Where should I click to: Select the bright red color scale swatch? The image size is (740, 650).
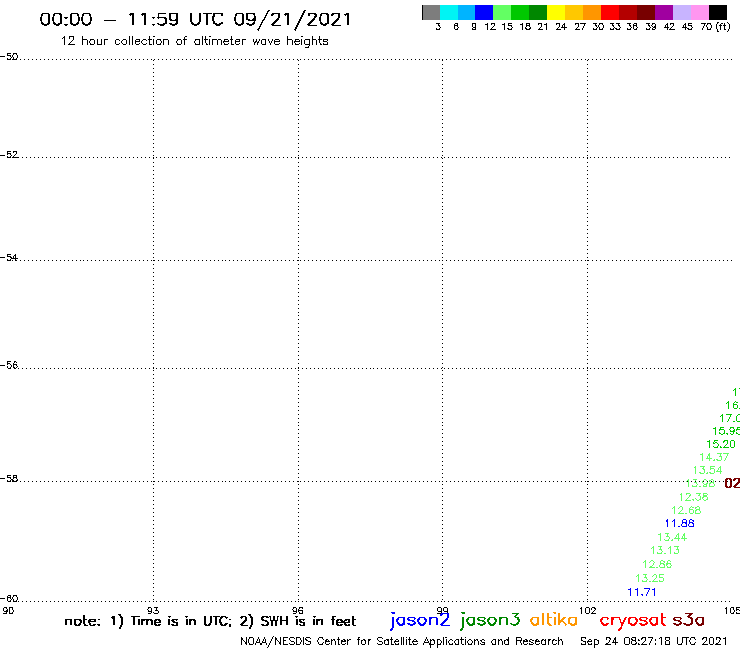click(x=610, y=12)
